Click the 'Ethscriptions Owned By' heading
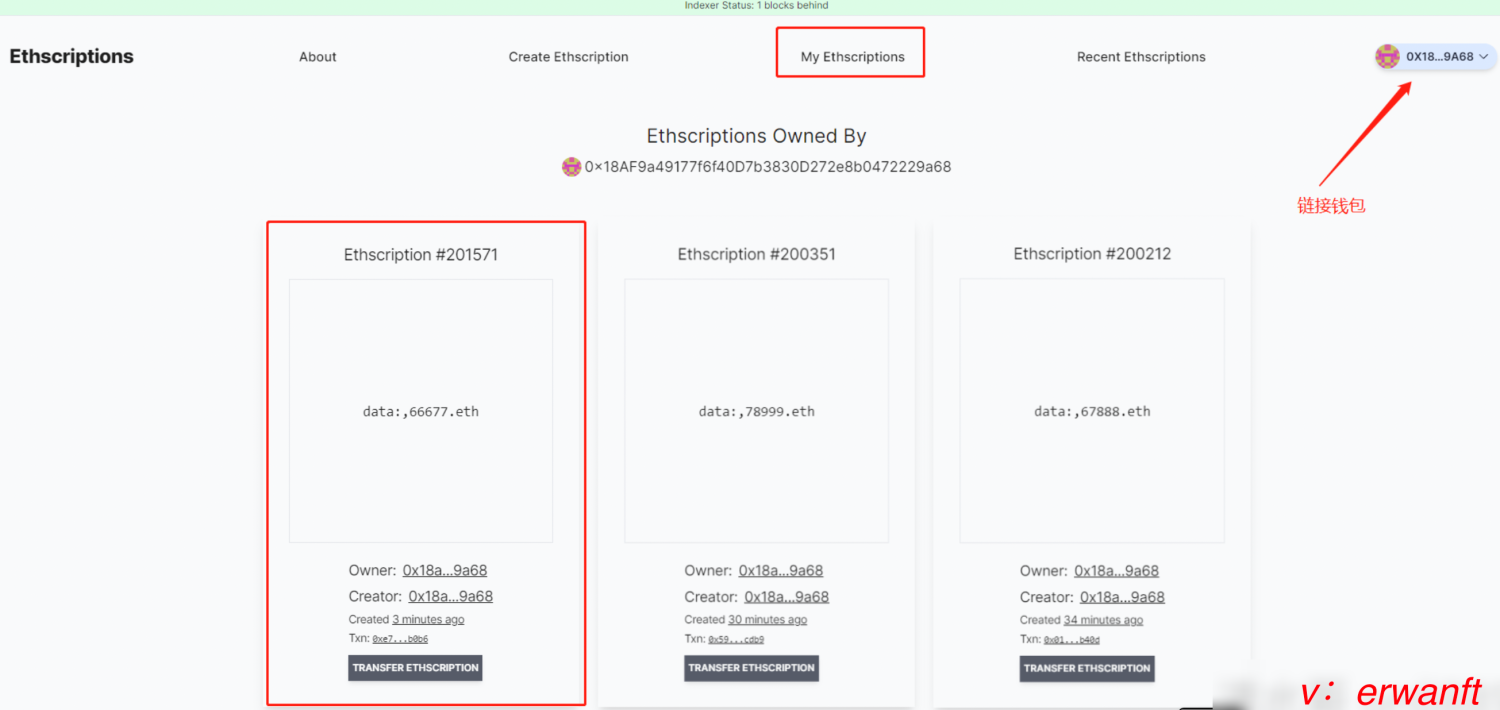 pos(756,136)
